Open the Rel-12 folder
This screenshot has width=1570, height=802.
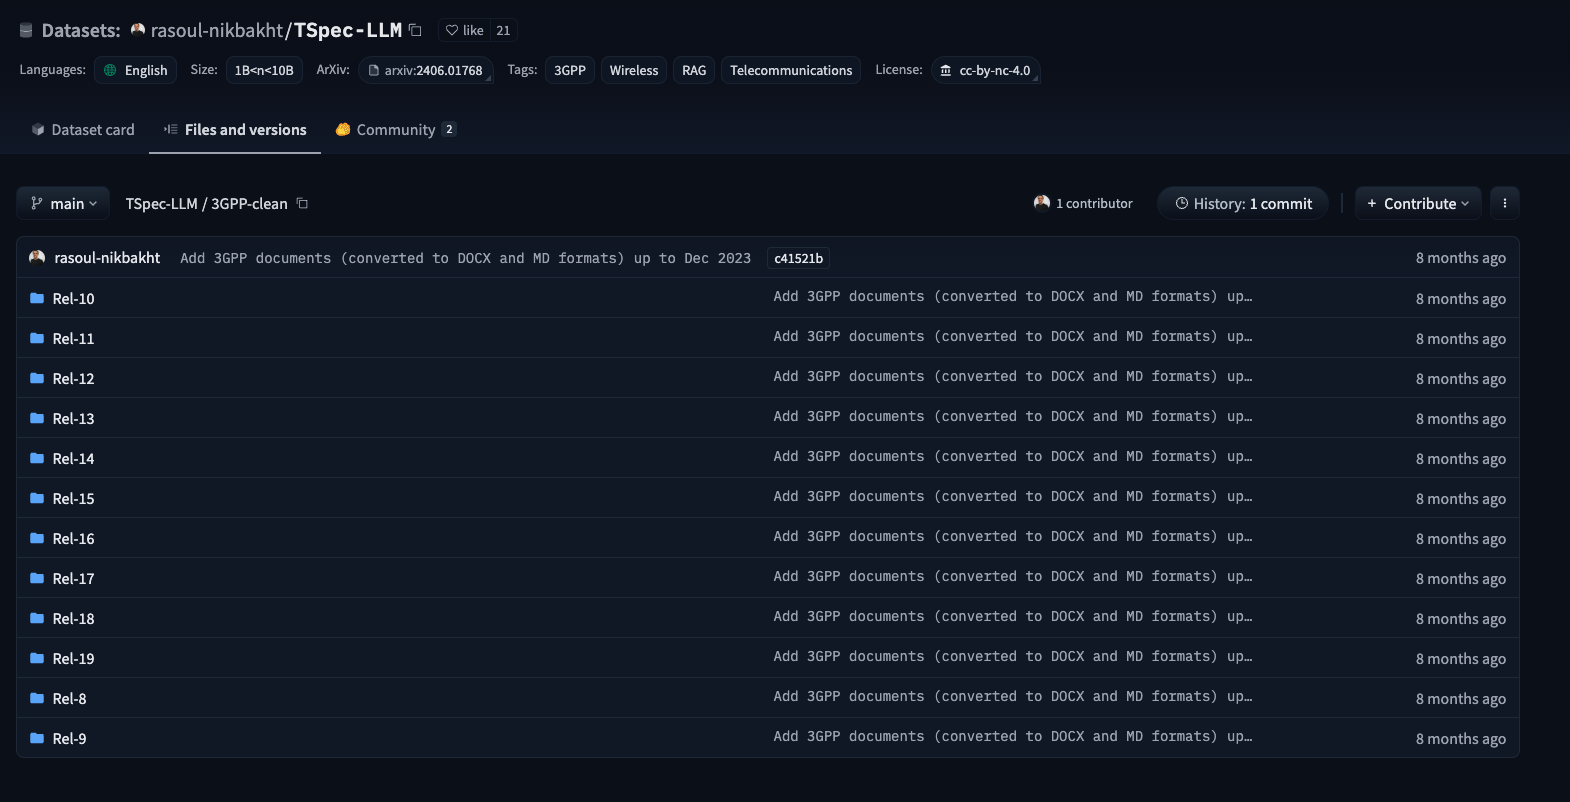(x=73, y=378)
